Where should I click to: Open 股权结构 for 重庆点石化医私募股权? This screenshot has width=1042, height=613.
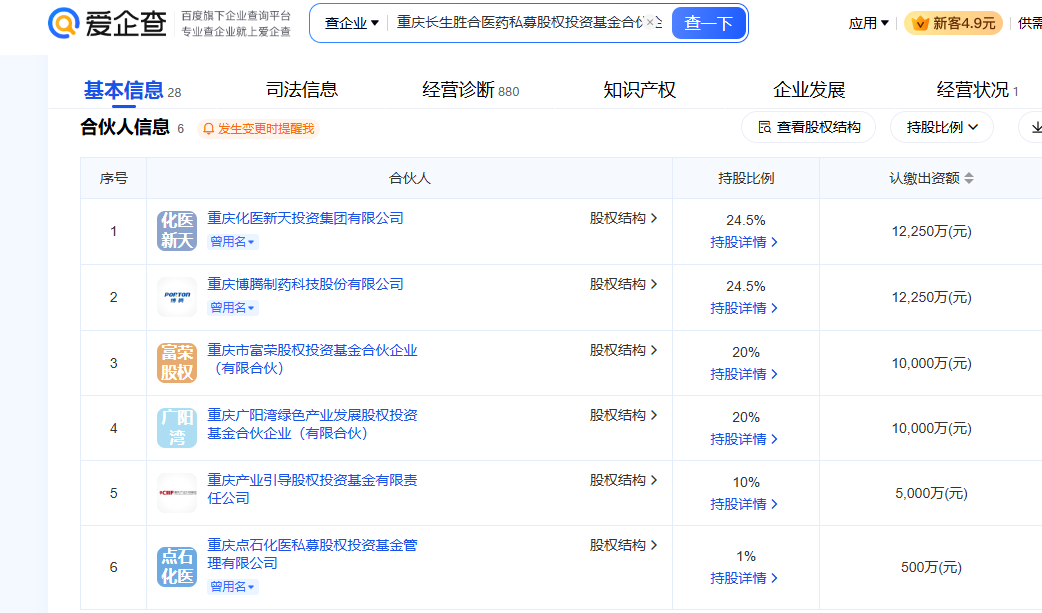[x=623, y=545]
